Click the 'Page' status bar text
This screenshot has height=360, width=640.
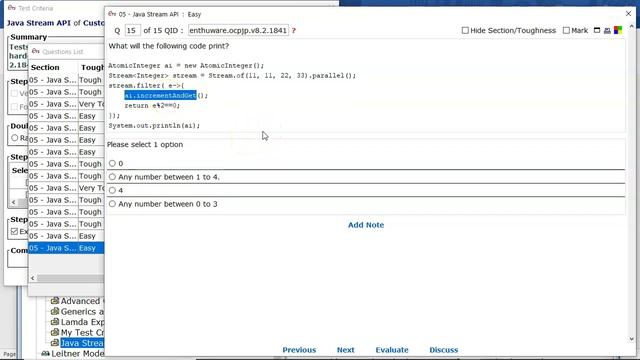tap(9, 354)
